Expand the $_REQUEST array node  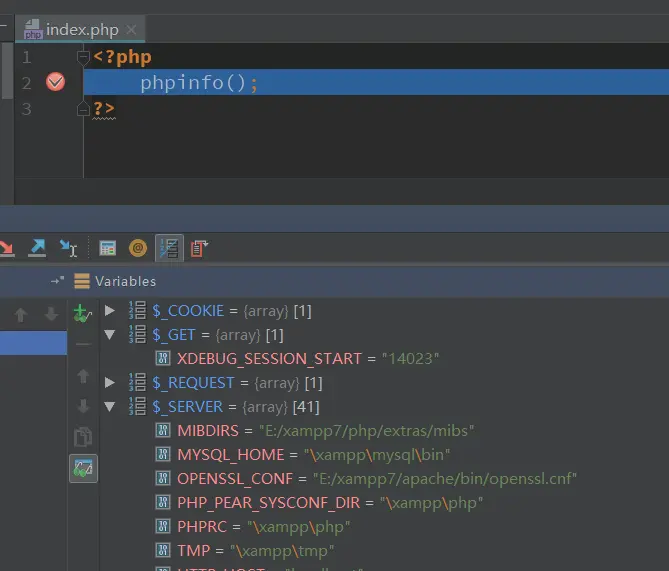pyautogui.click(x=110, y=382)
